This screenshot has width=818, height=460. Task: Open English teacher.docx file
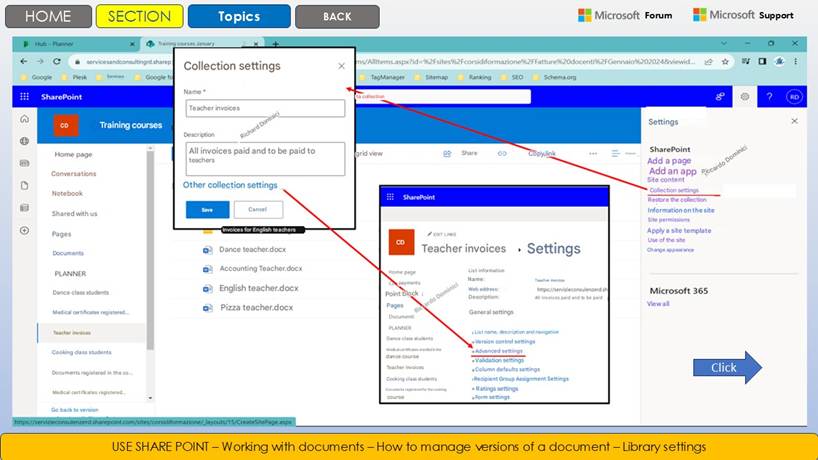click(x=259, y=288)
